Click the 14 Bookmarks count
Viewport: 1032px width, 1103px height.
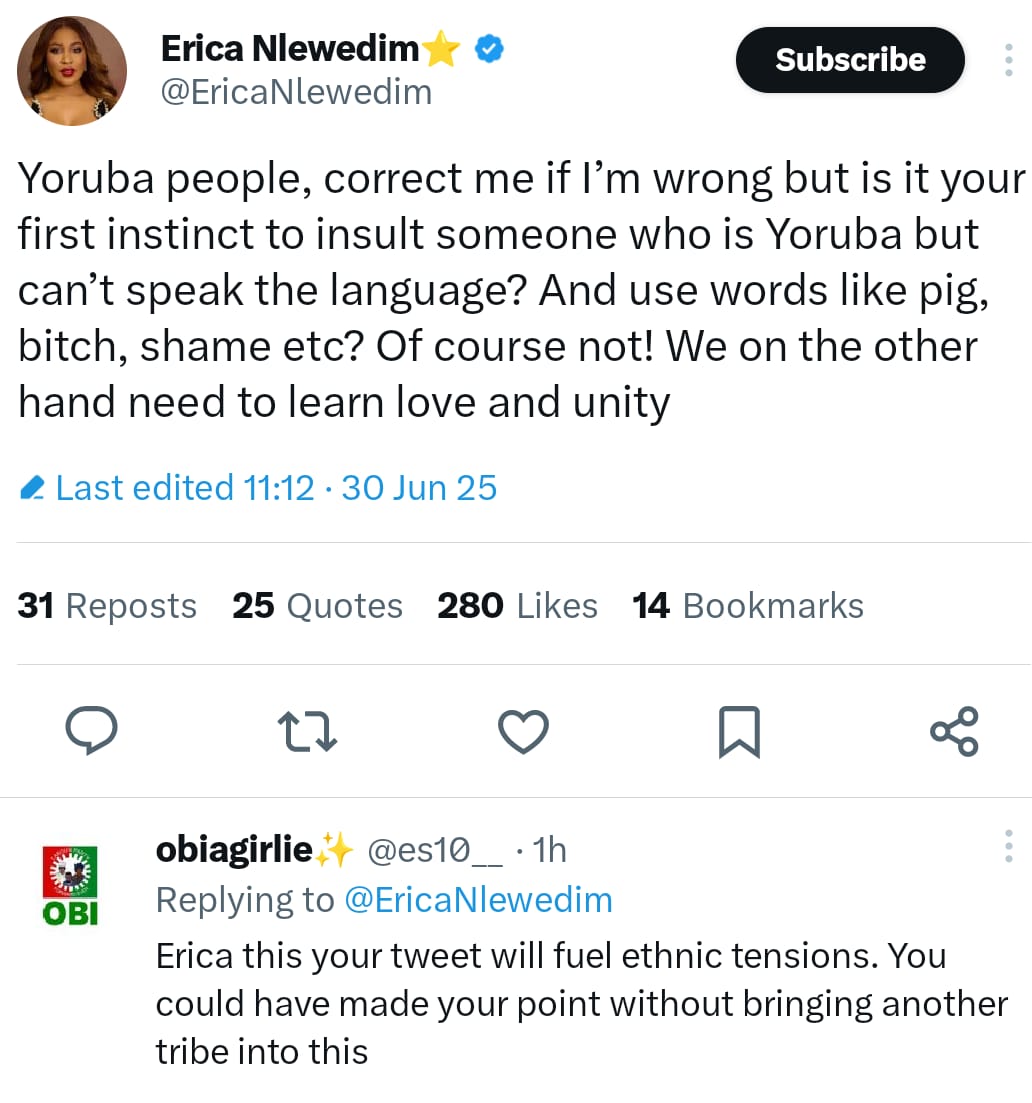point(747,606)
